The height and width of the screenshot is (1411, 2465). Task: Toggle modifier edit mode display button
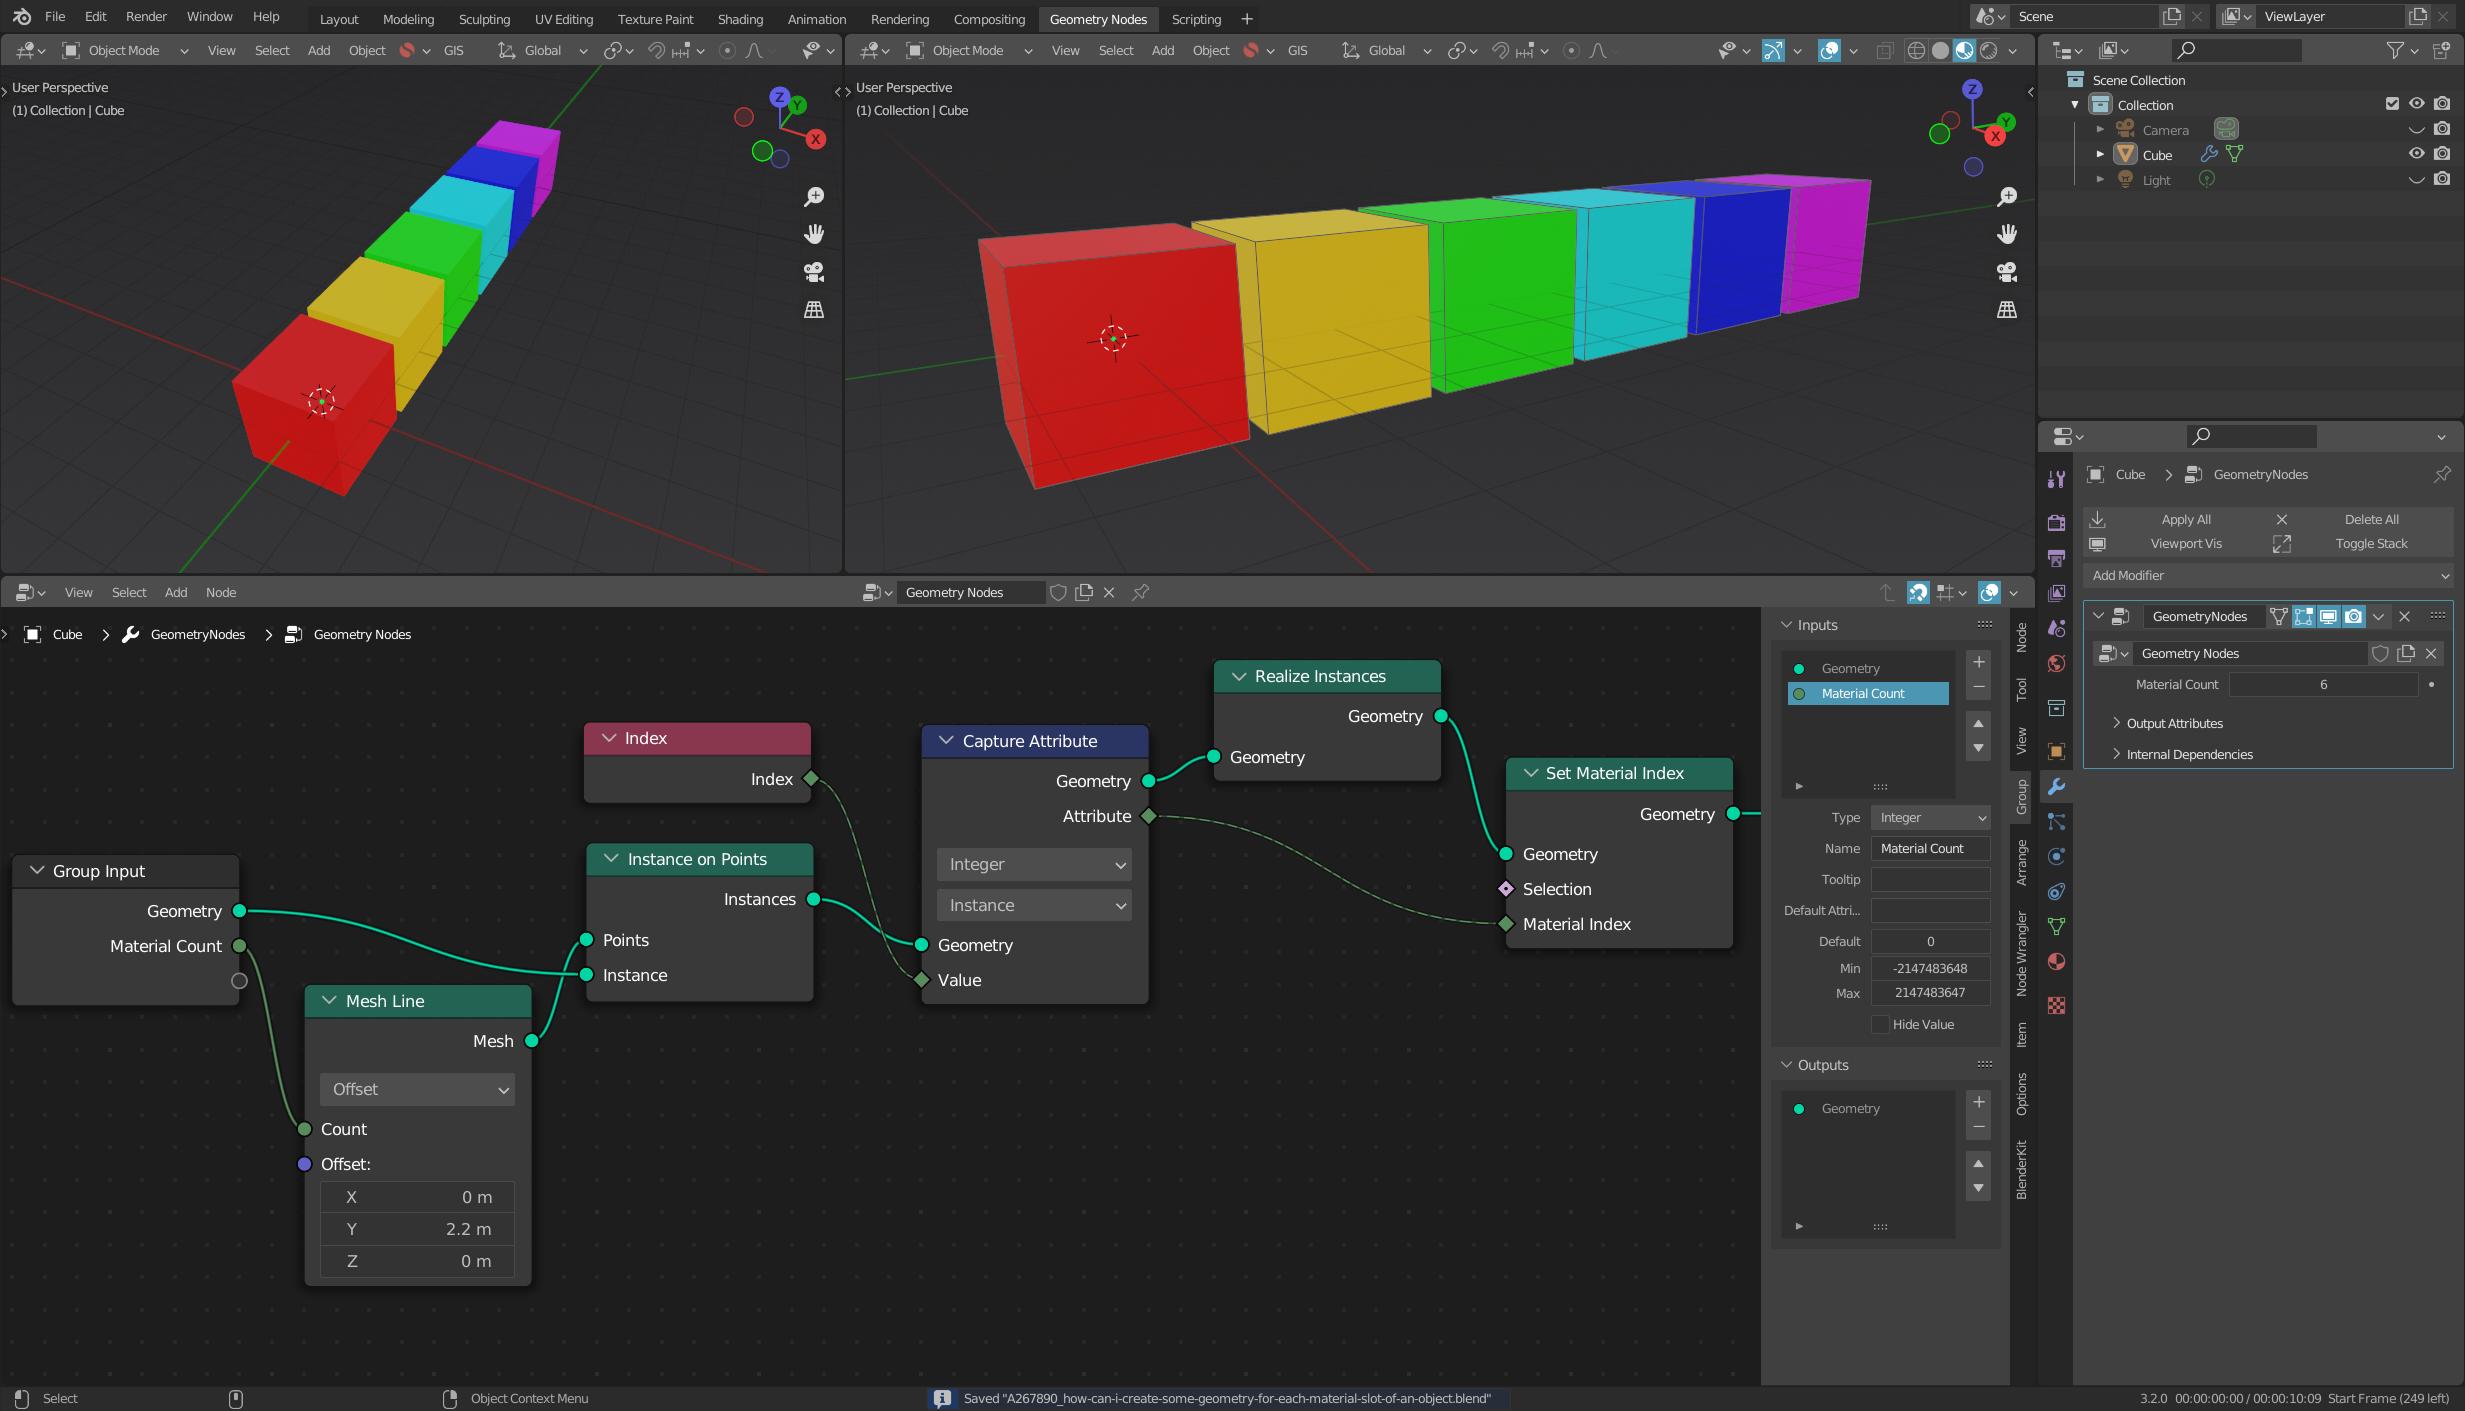[x=2303, y=617]
